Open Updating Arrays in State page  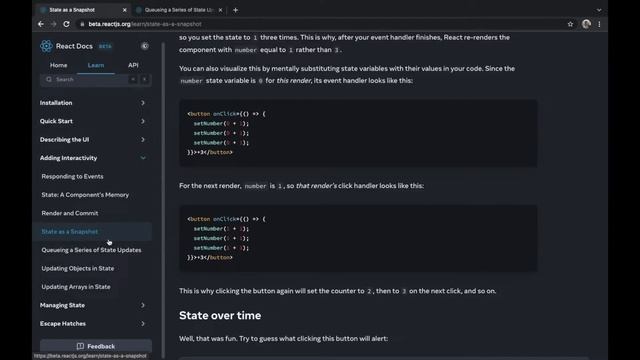coord(76,287)
